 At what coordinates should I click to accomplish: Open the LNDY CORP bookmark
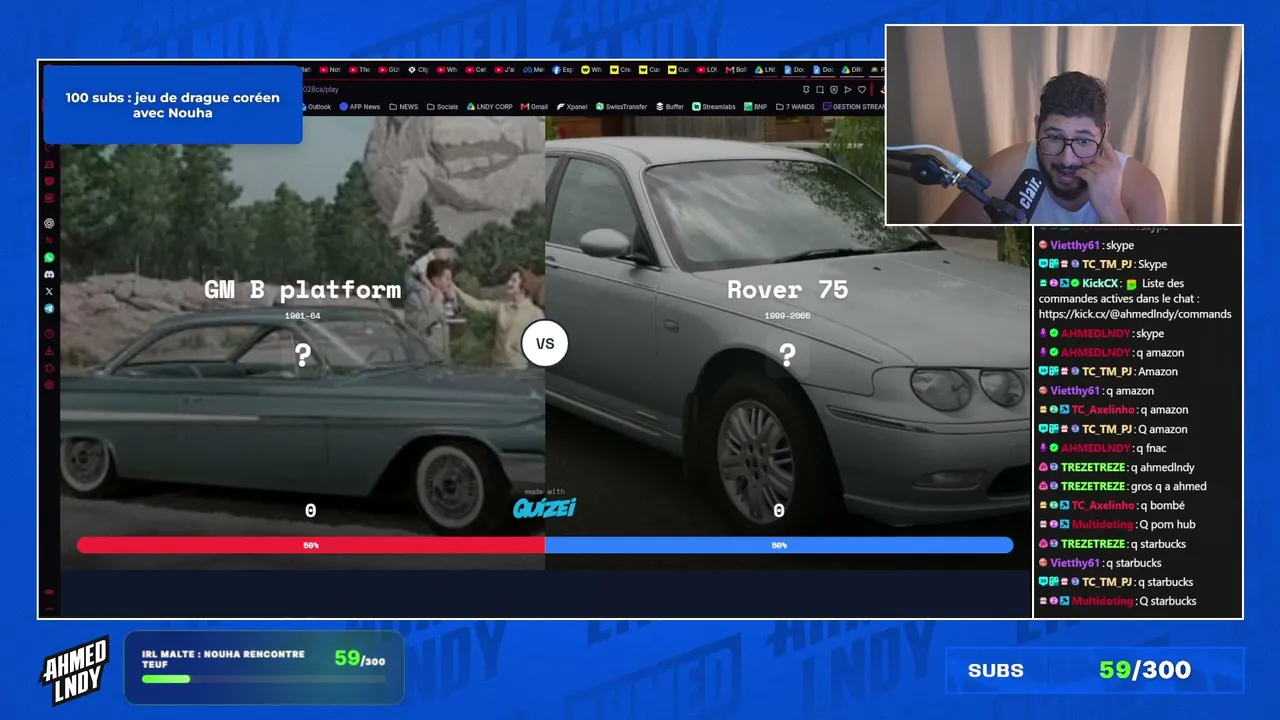[490, 106]
